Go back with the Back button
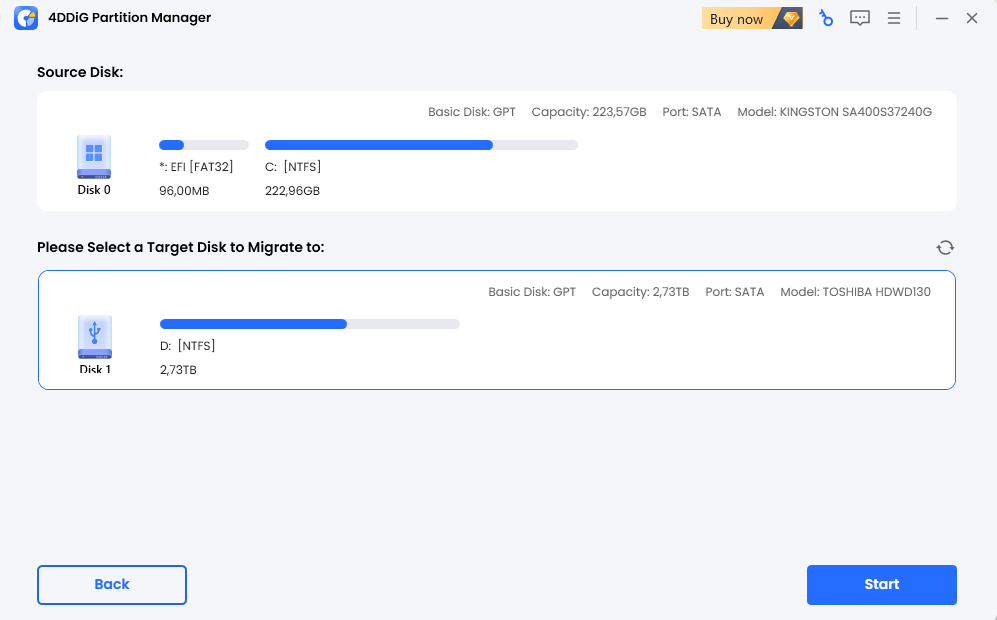The image size is (997, 620). click(x=112, y=584)
